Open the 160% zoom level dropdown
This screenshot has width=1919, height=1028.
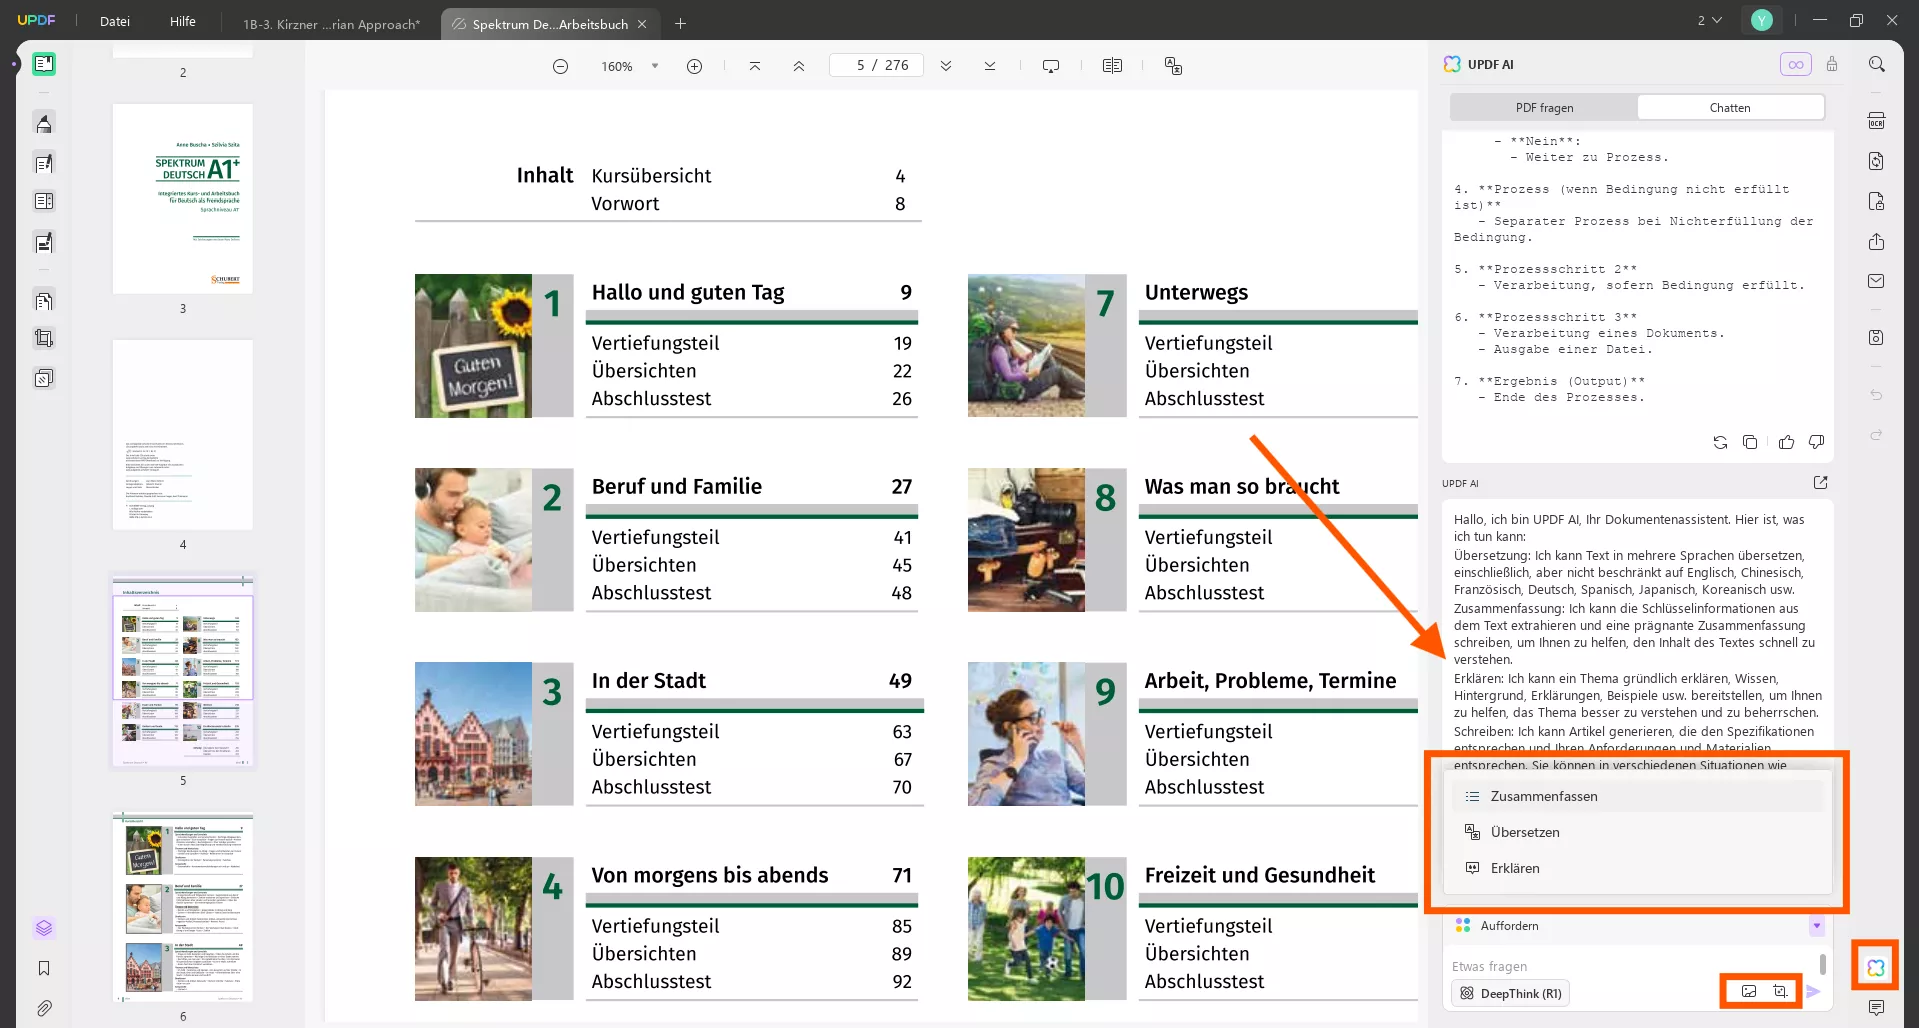(655, 66)
